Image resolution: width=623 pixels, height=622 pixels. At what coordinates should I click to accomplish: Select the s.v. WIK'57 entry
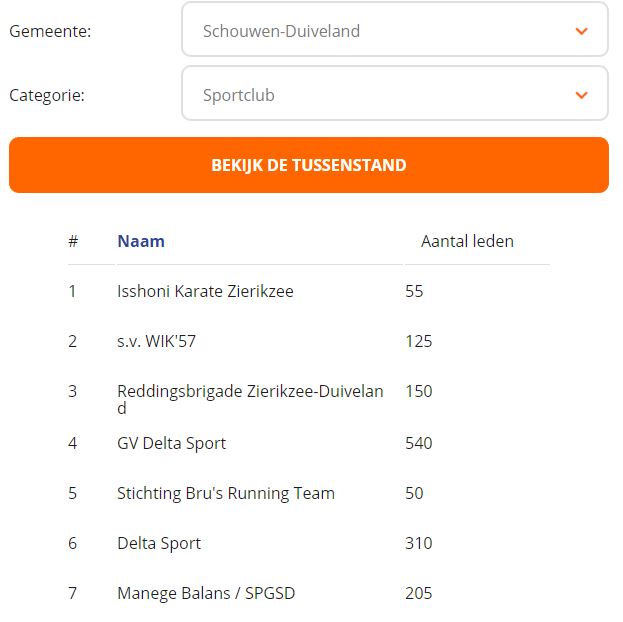pos(156,341)
